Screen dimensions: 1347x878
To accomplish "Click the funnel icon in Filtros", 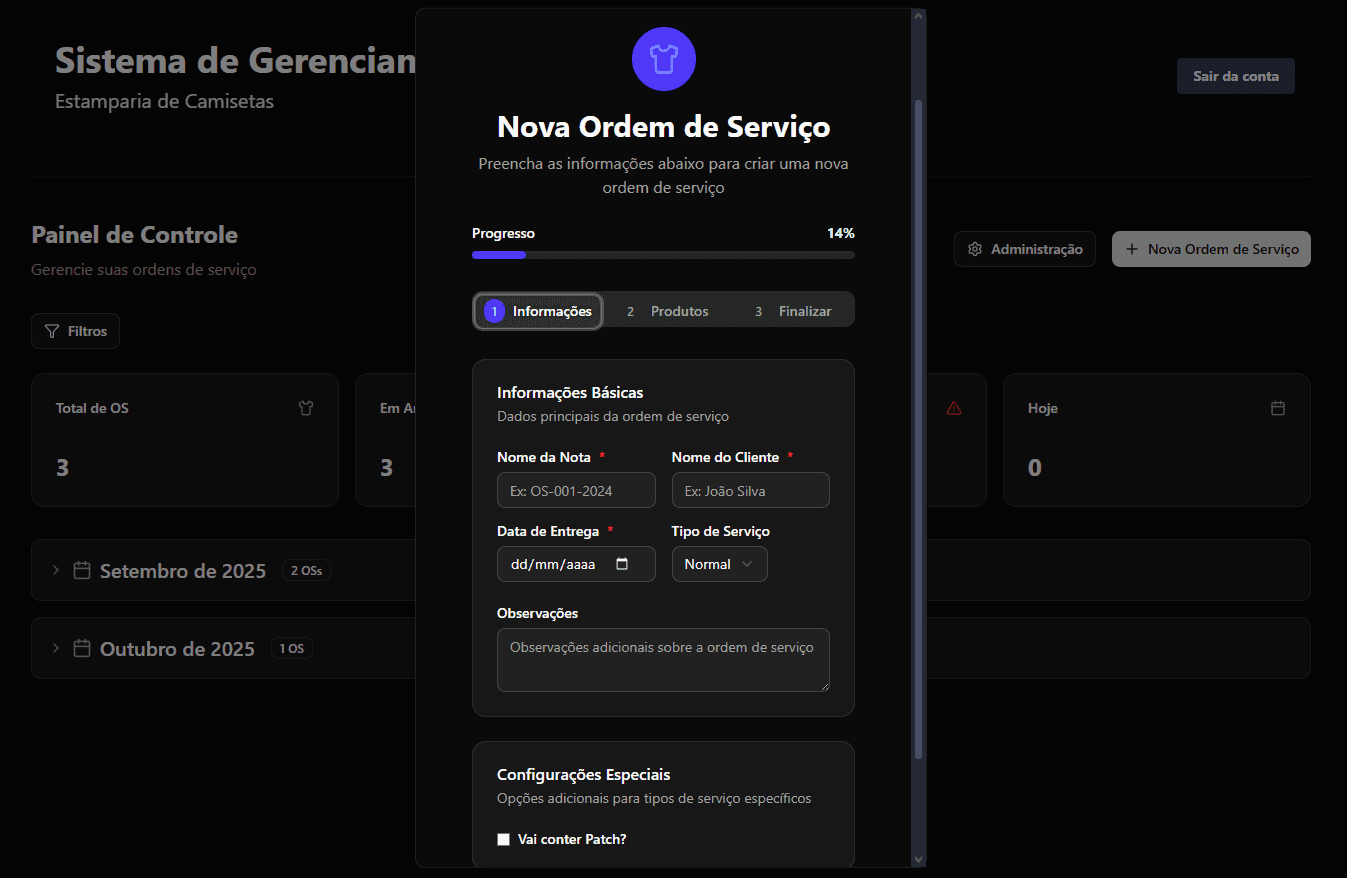I will (52, 331).
